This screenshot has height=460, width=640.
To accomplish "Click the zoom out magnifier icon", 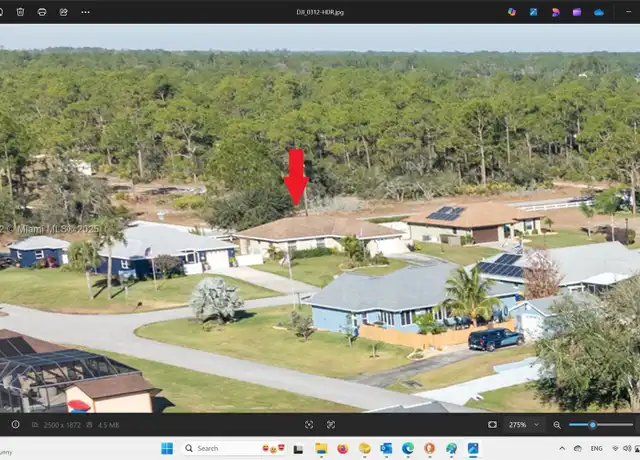I will point(557,425).
